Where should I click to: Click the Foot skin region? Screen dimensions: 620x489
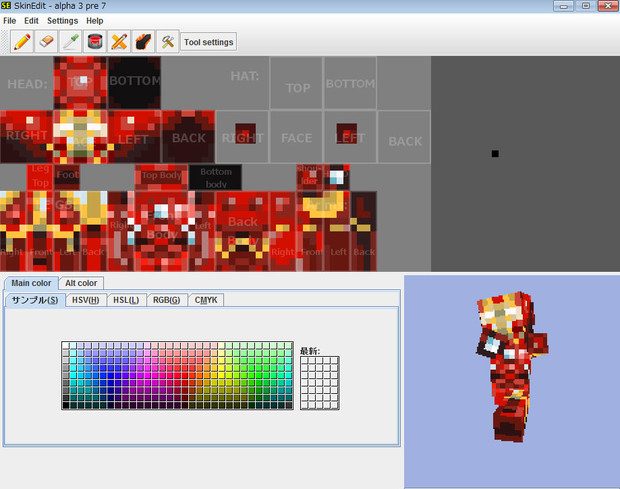(67, 177)
